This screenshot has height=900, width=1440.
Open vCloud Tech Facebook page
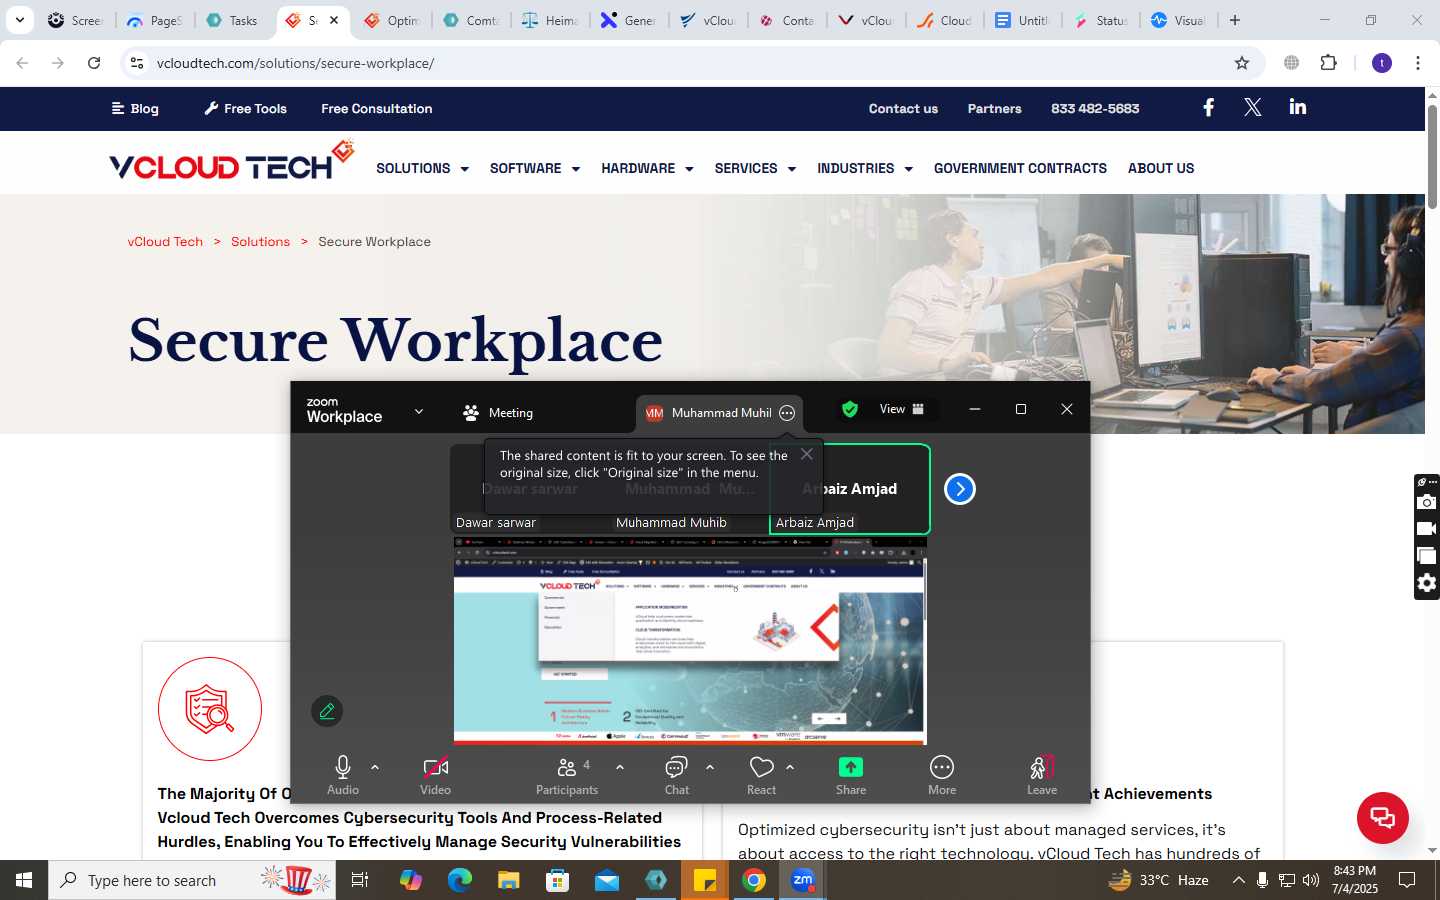click(1208, 107)
